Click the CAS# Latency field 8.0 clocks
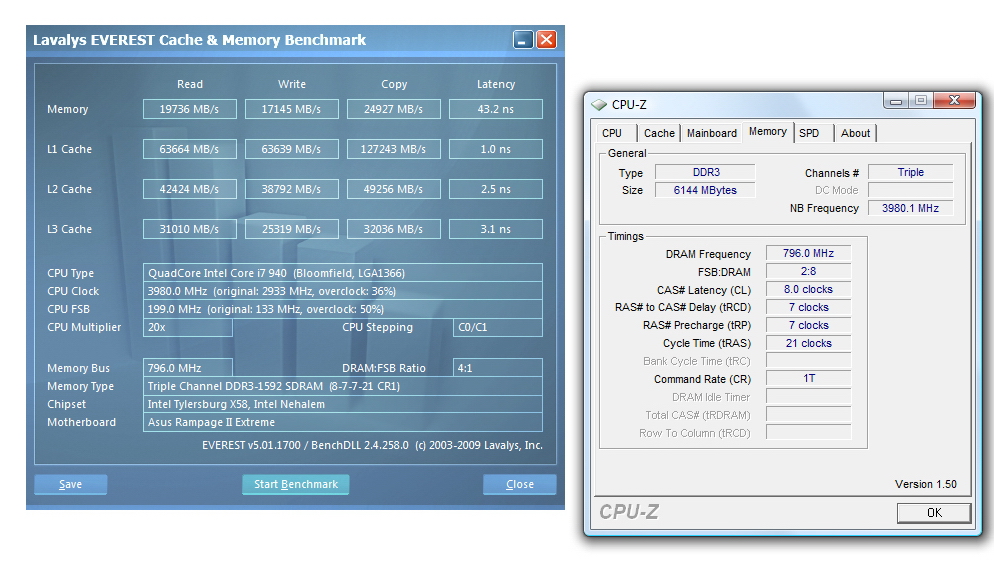 click(808, 290)
